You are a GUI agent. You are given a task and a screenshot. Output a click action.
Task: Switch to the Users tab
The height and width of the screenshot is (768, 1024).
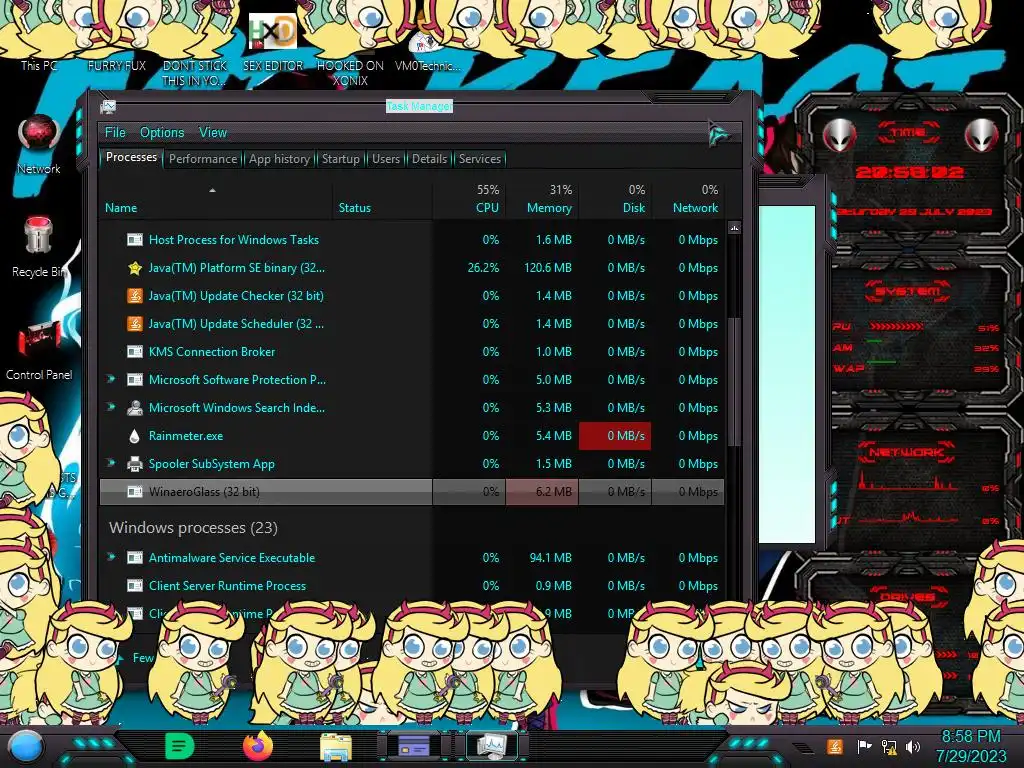pos(386,159)
